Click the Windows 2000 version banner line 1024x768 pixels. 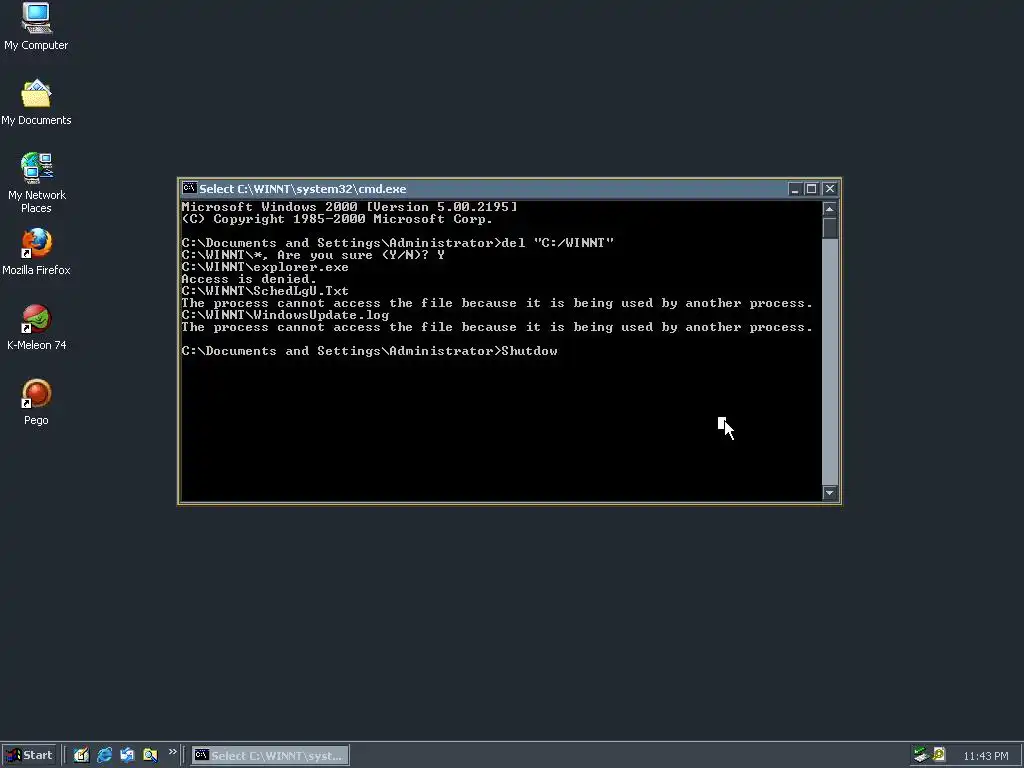click(x=349, y=206)
